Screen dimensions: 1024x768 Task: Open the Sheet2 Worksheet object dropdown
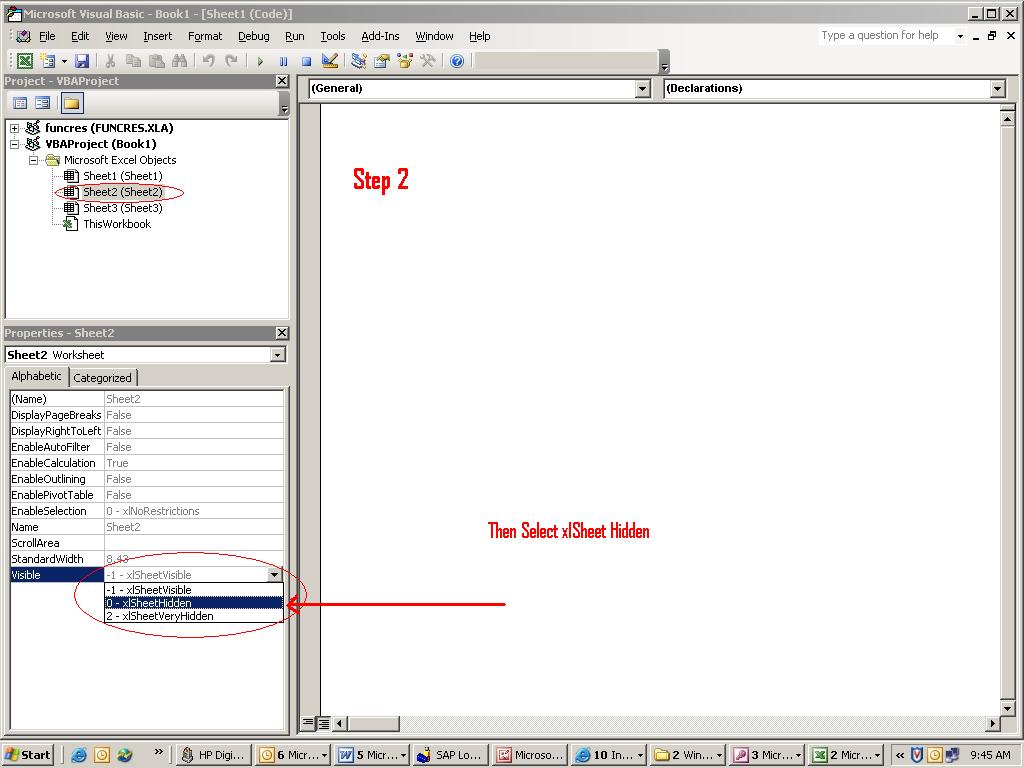click(x=278, y=355)
